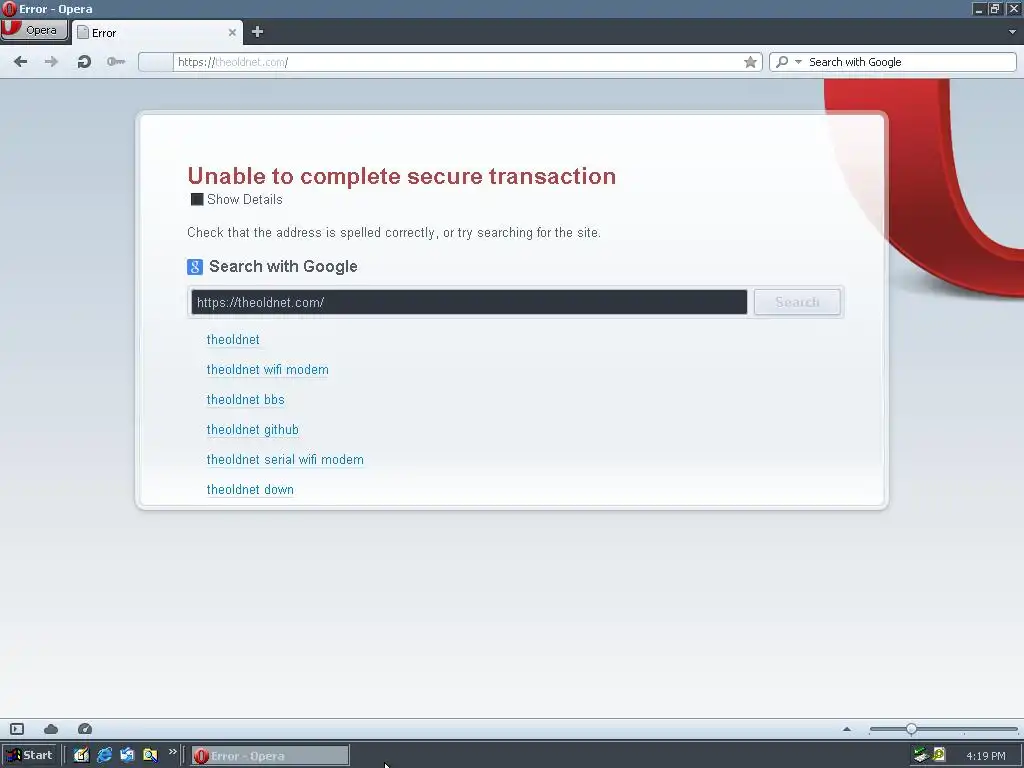Click the 'Unable to complete secure transaction' heading
1024x768 pixels.
402,176
